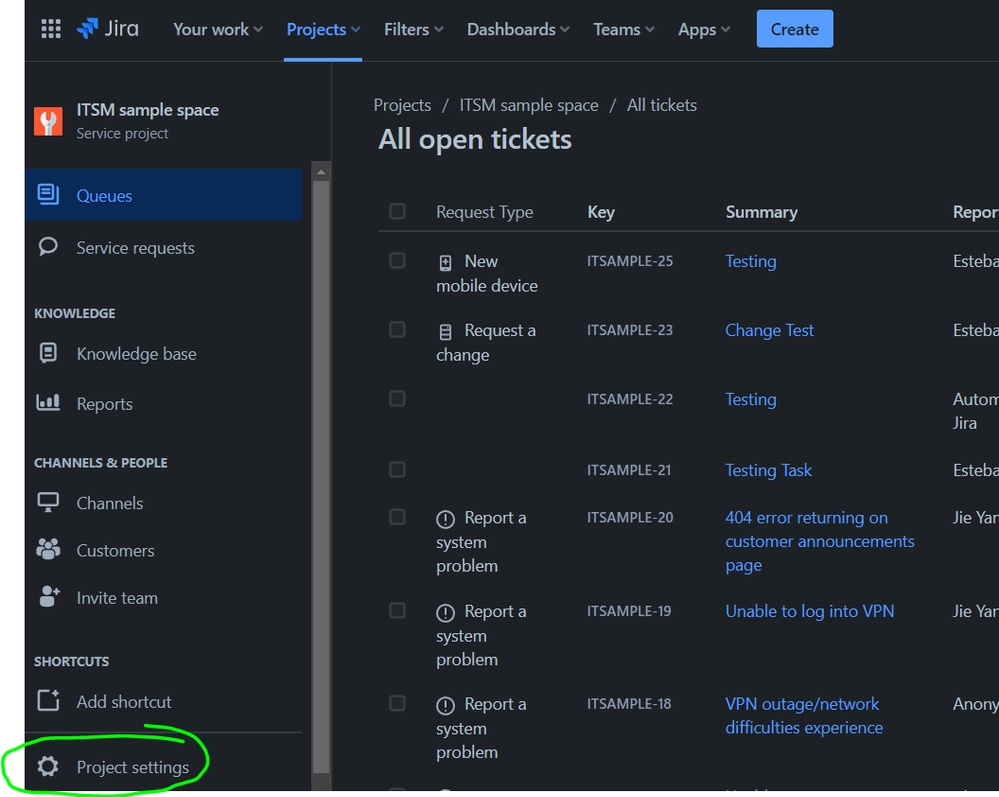
Task: Open the Knowledge base icon in sidebar
Action: [48, 353]
